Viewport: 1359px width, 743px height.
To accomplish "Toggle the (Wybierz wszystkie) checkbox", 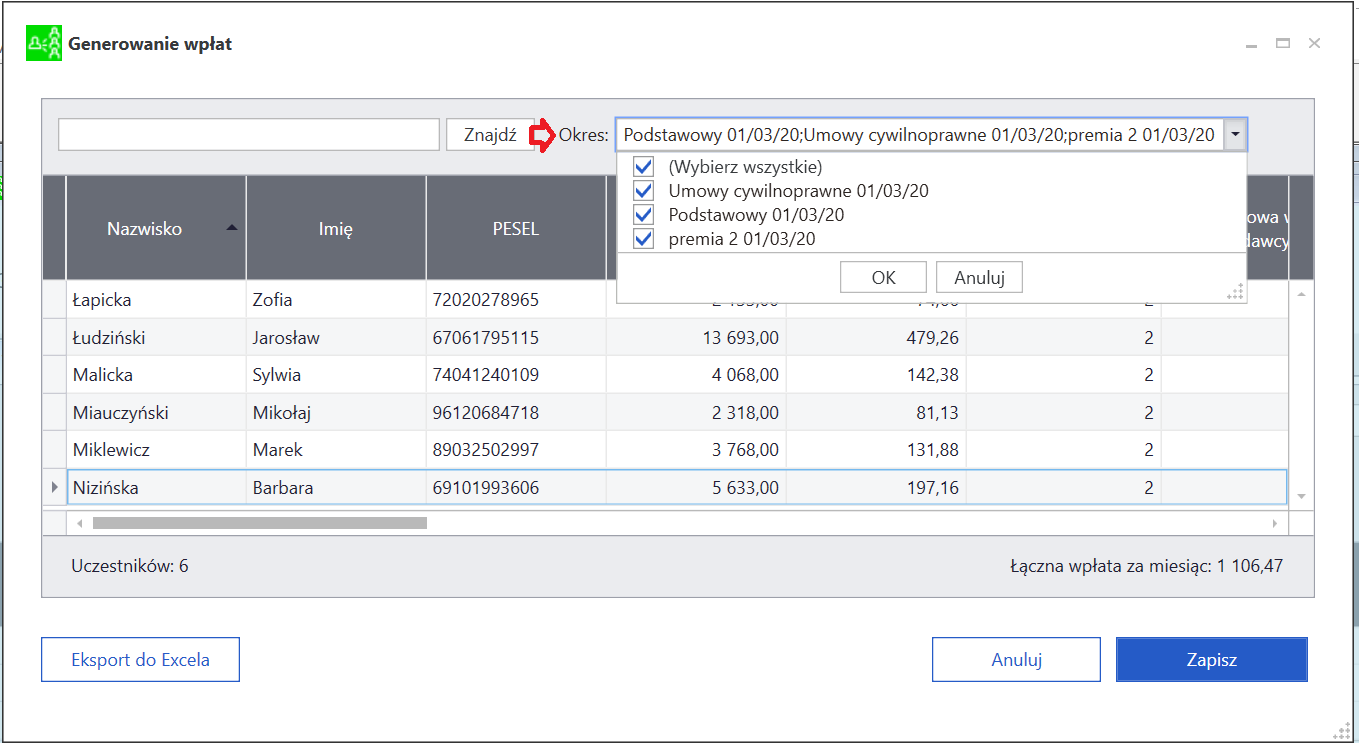I will 644,167.
